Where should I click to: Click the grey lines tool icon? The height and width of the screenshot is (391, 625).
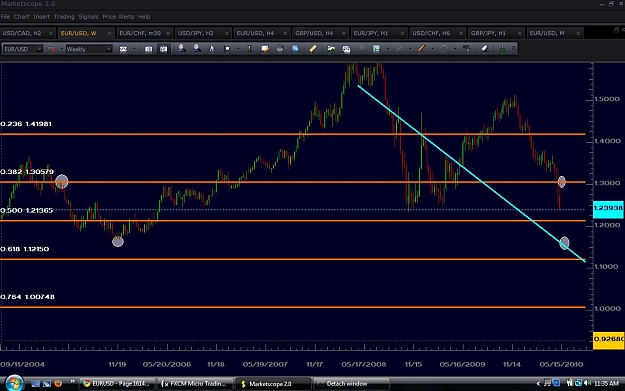click(x=362, y=49)
